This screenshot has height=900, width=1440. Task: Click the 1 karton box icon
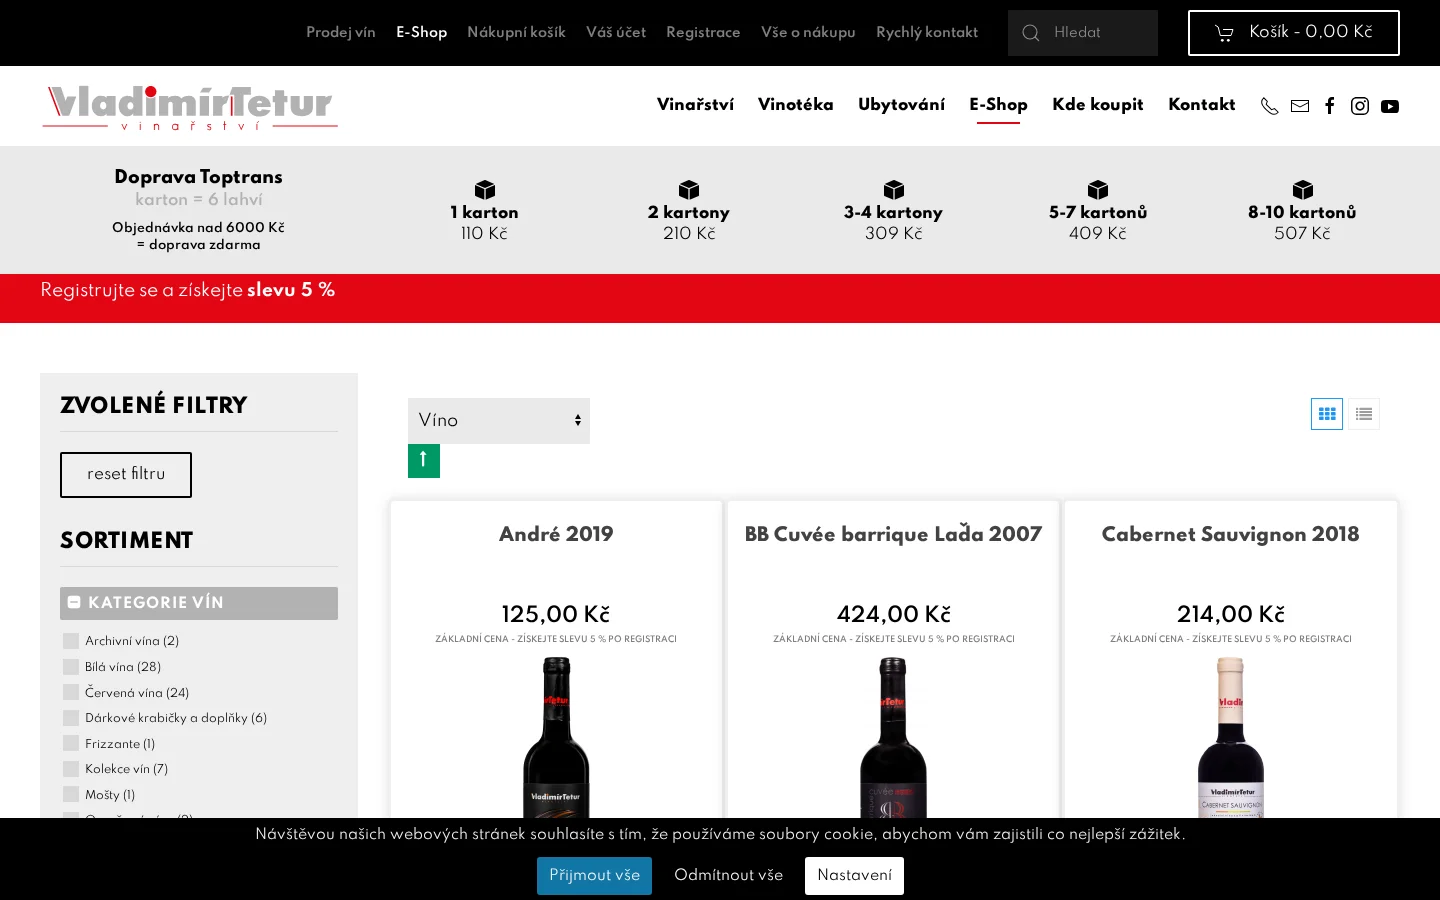point(485,190)
